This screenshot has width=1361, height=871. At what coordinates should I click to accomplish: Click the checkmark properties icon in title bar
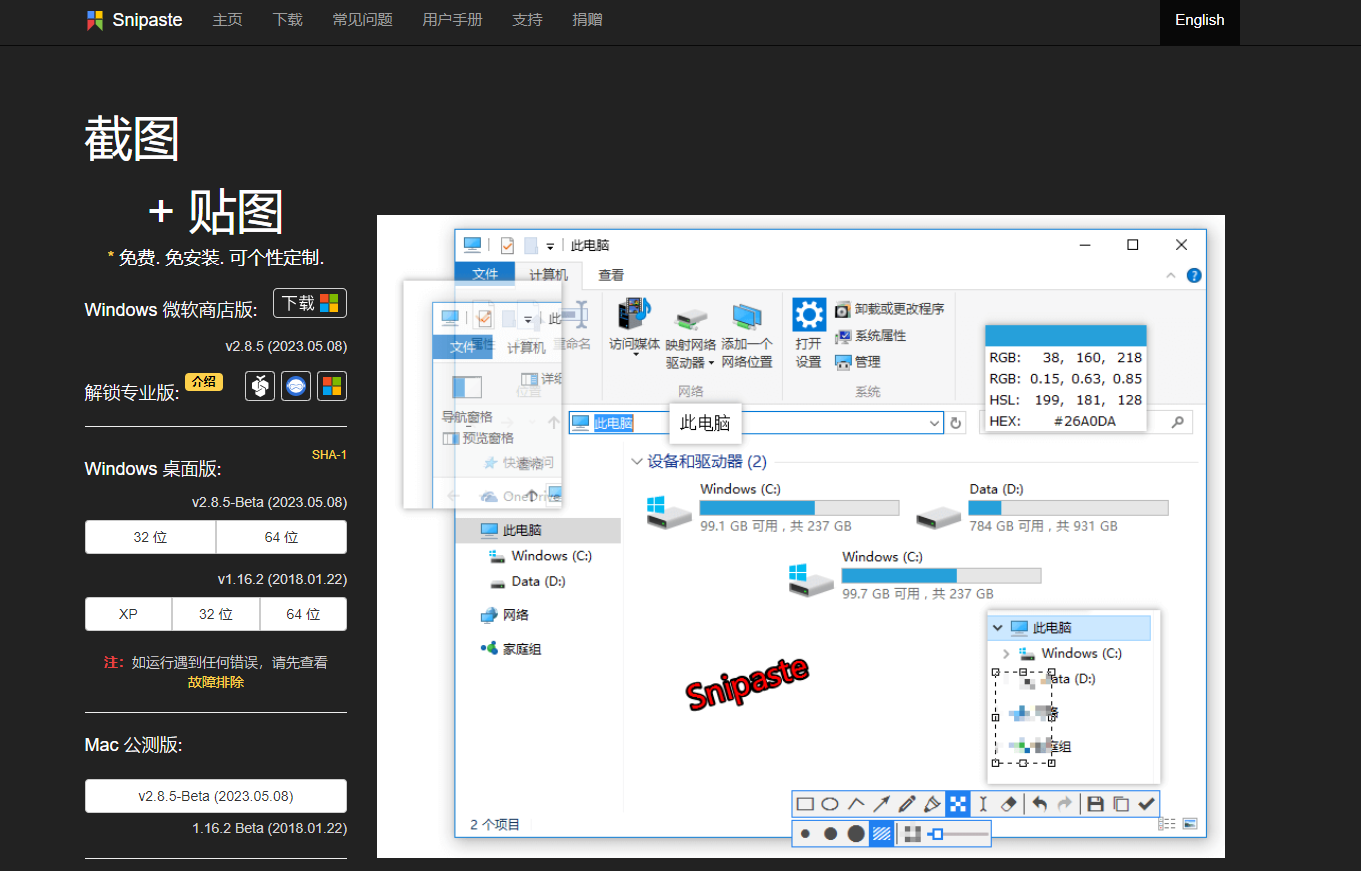click(x=507, y=245)
